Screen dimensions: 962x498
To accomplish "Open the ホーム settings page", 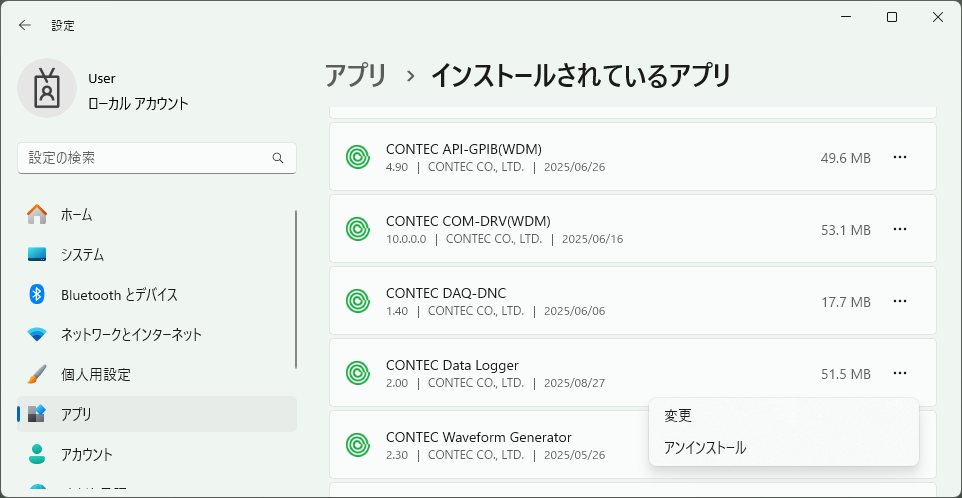I will 76,214.
